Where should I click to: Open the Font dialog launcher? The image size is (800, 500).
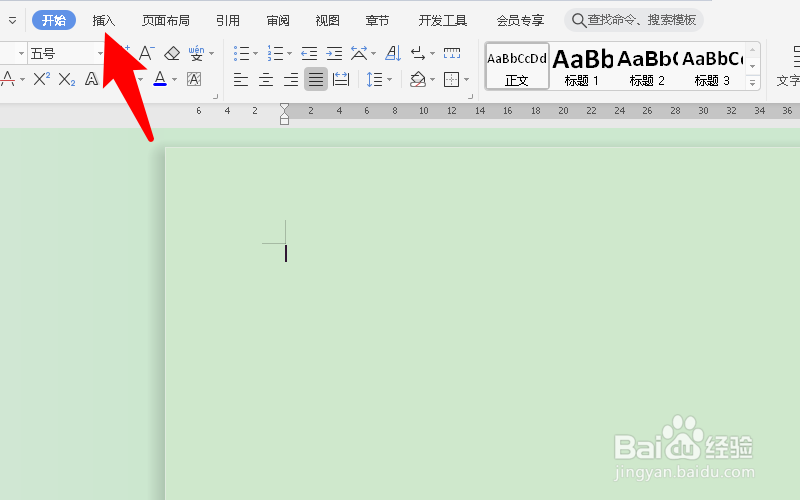[215, 96]
